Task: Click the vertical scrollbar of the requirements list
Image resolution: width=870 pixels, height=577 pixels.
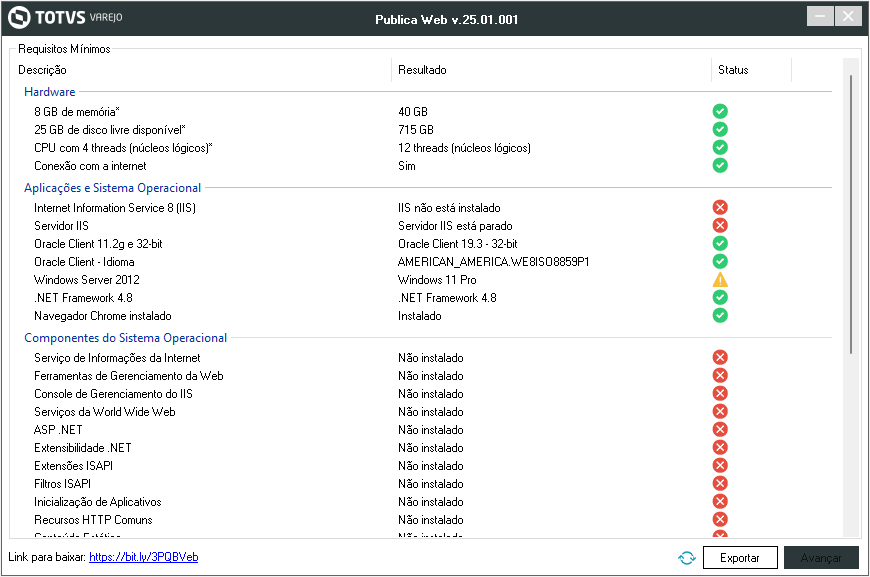Action: coord(851,210)
